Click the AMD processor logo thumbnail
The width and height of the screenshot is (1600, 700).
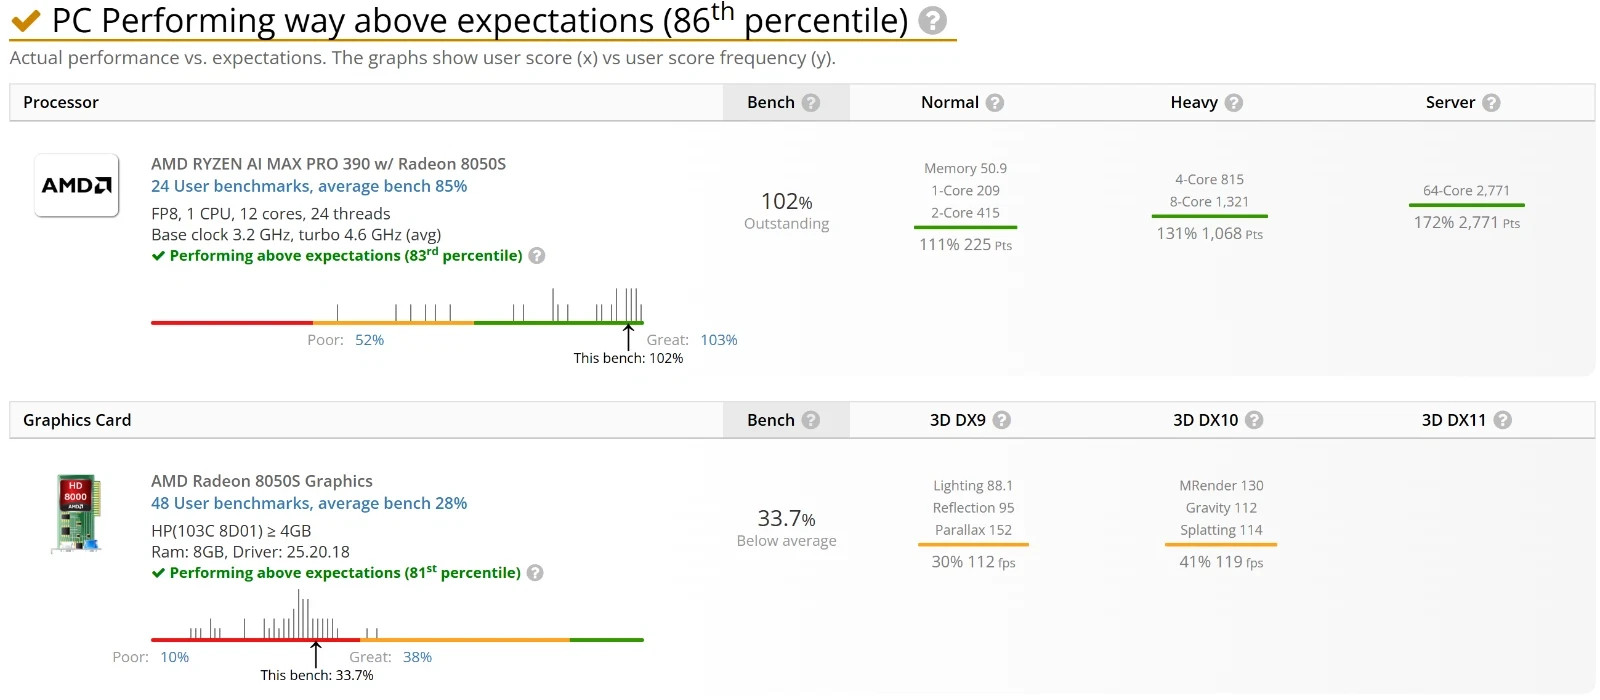(77, 185)
